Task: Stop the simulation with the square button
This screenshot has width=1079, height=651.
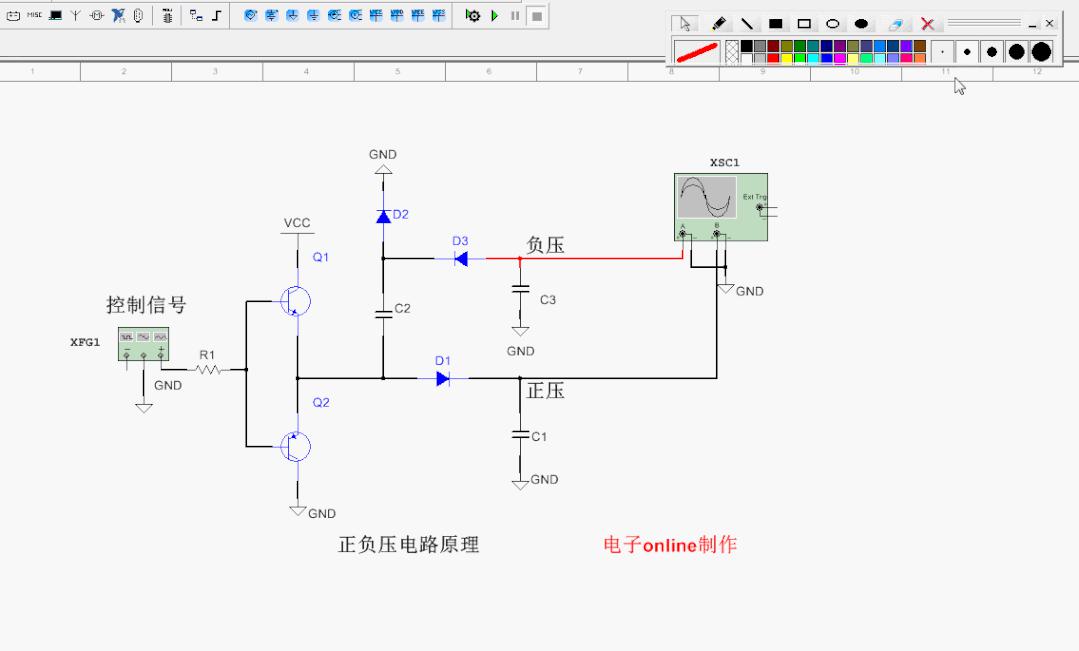Action: point(536,16)
